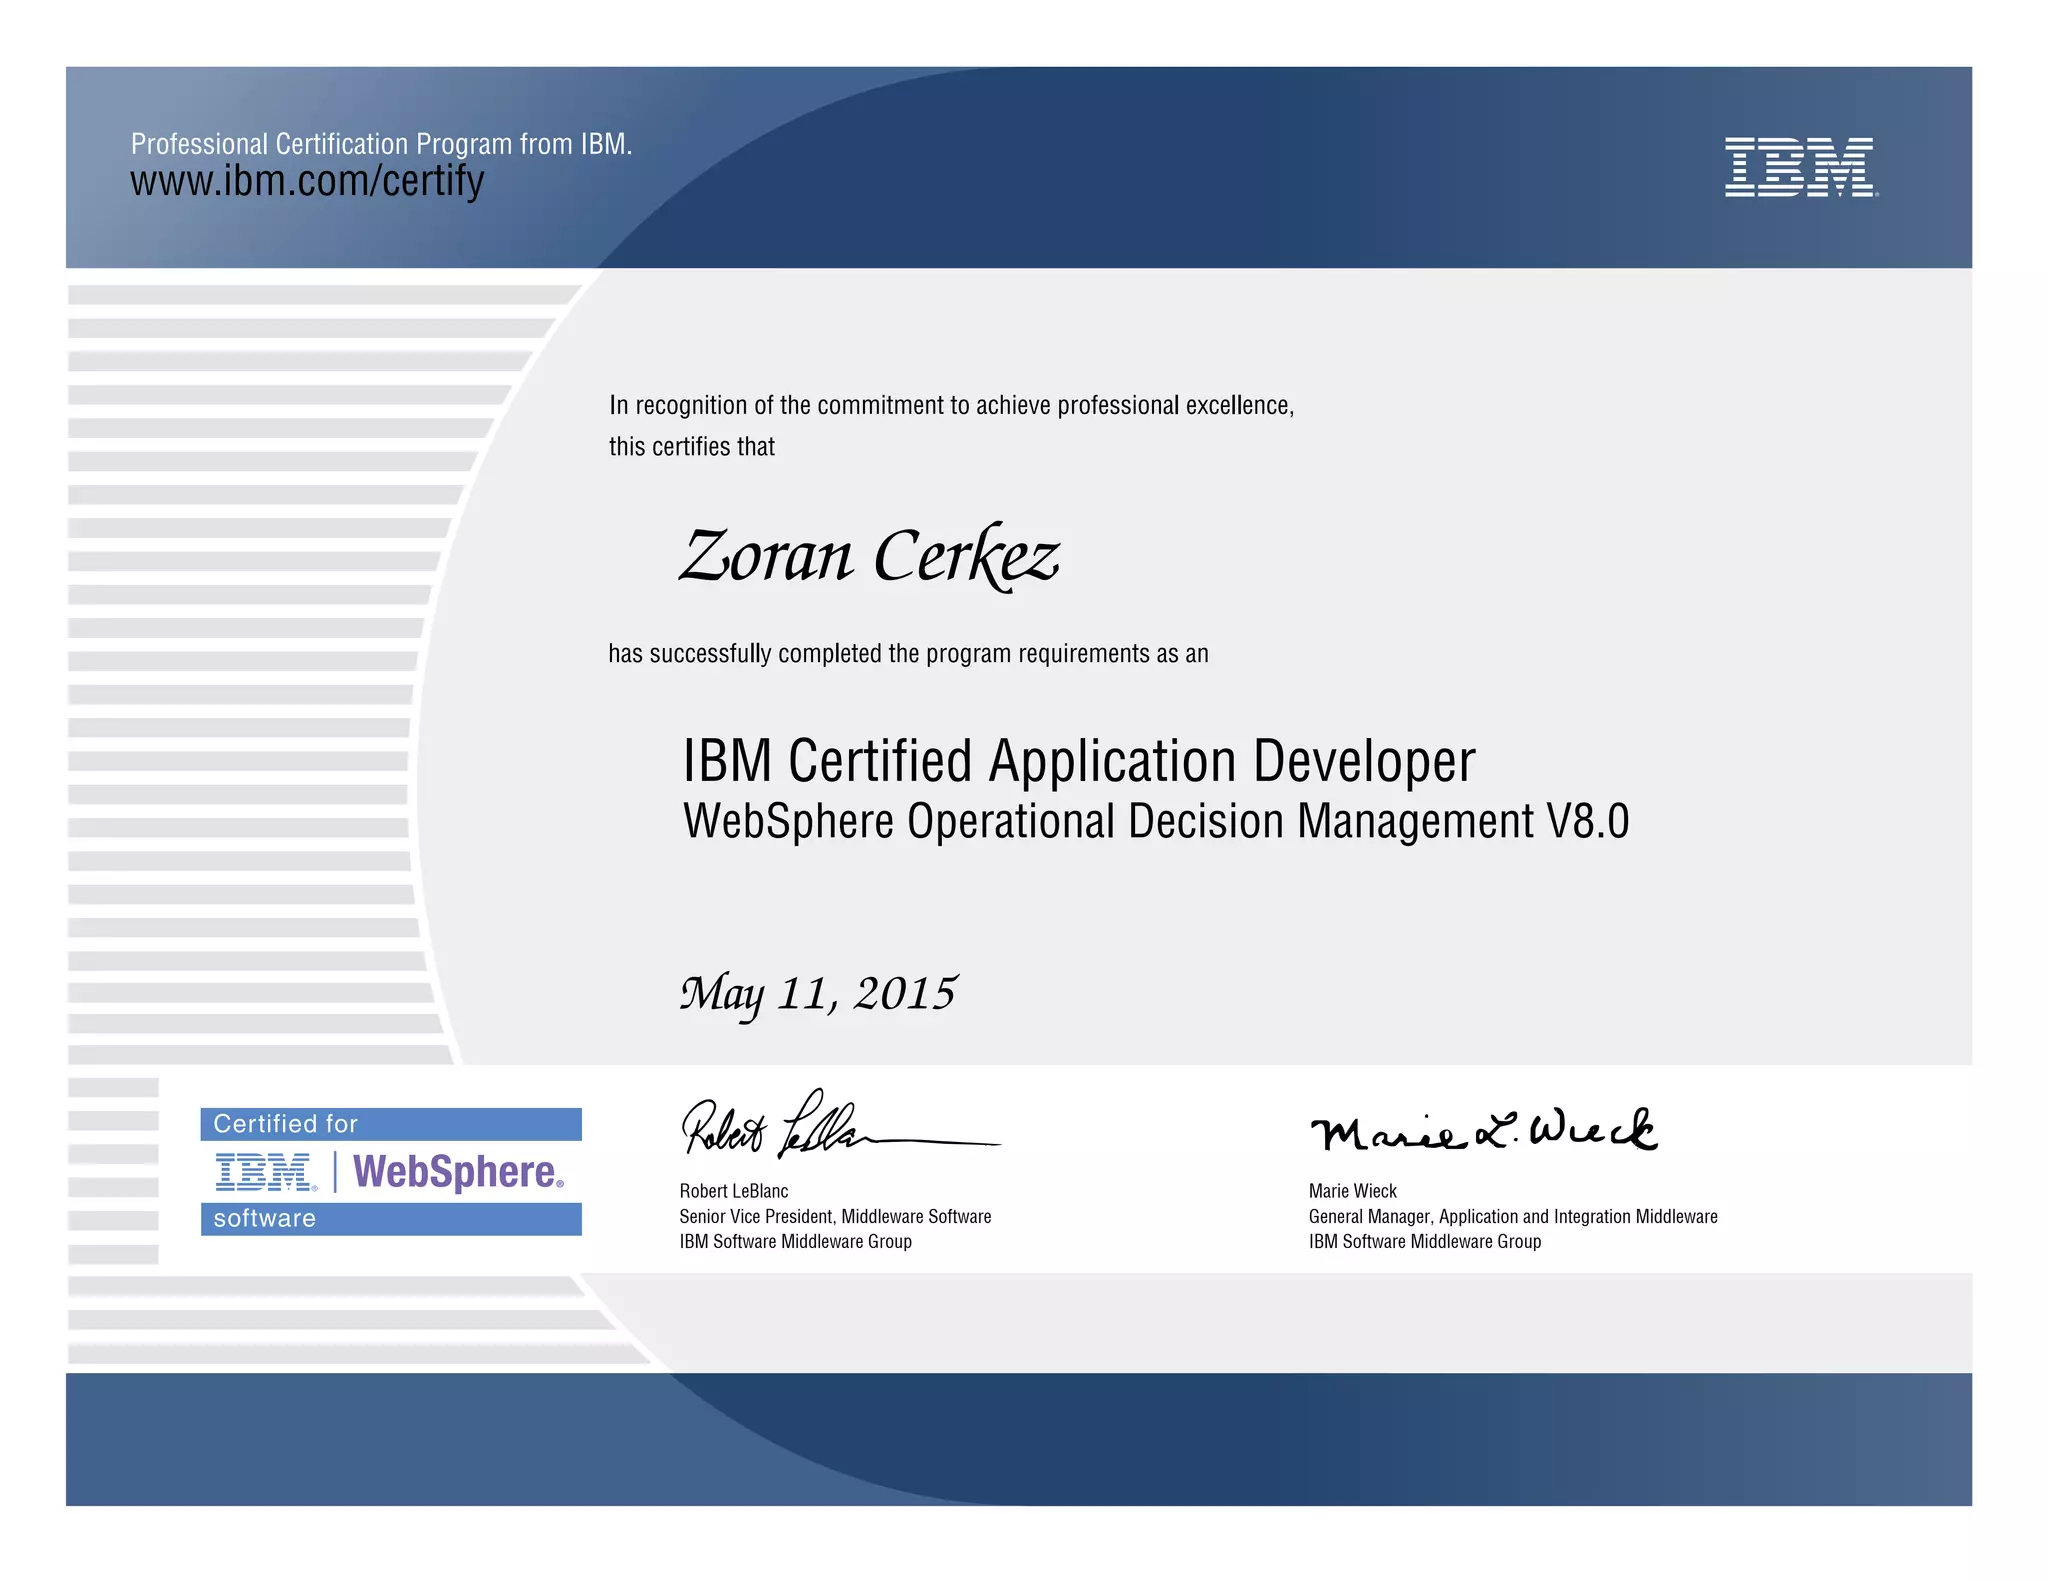The height and width of the screenshot is (1582, 2048).
Task: Click Marie L. Wieck's handwritten signature
Action: [1483, 1131]
